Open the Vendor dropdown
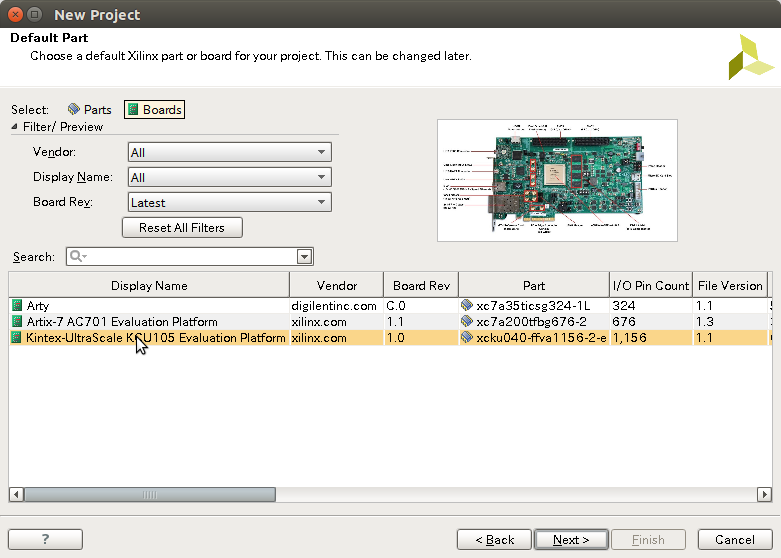The height and width of the screenshot is (558, 781). 230,152
